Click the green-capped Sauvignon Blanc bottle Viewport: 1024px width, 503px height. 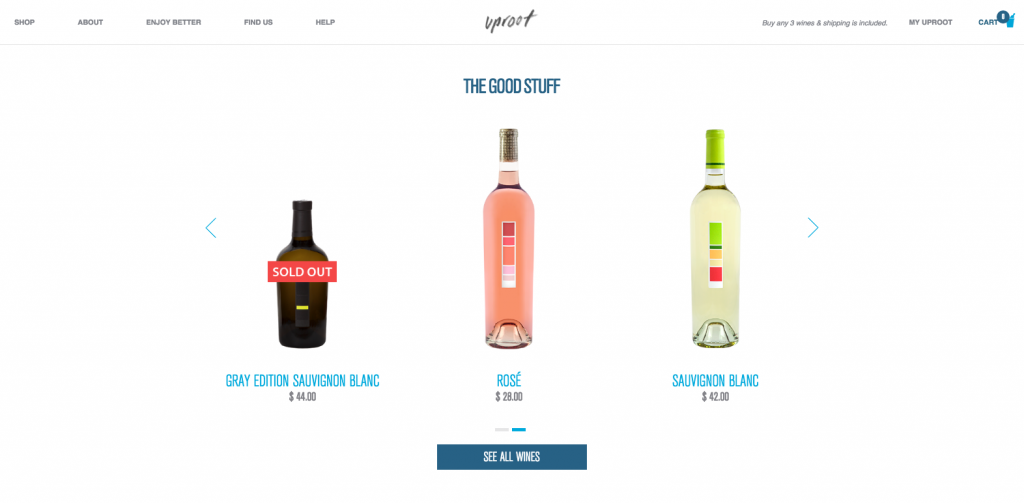715,238
